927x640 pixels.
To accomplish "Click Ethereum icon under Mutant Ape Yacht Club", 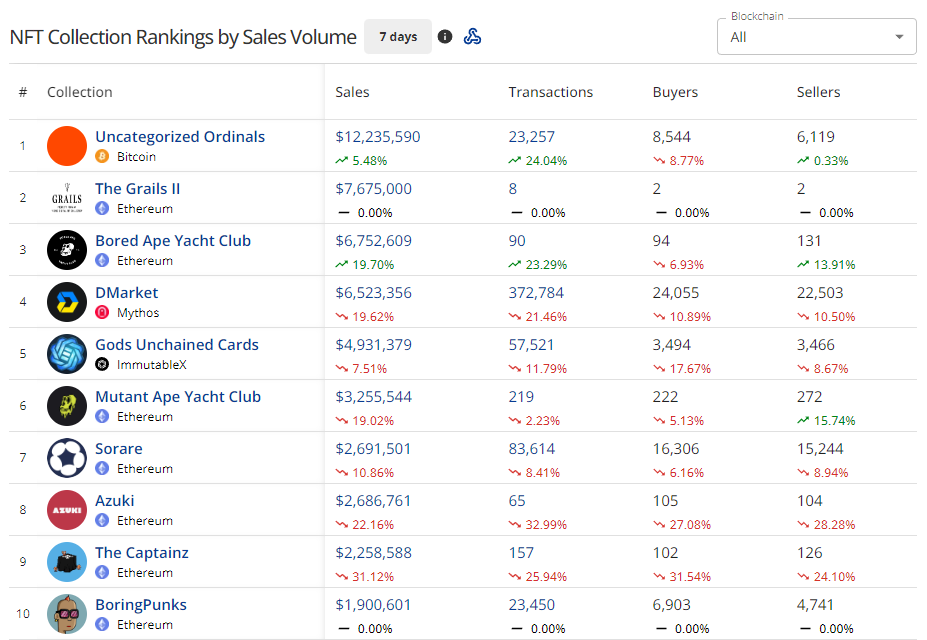I will [x=102, y=417].
